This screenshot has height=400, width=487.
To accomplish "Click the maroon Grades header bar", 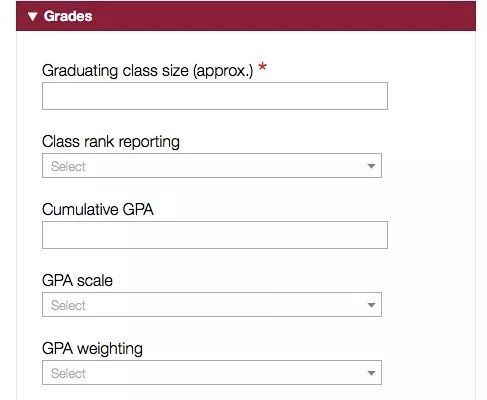I will (x=246, y=16).
